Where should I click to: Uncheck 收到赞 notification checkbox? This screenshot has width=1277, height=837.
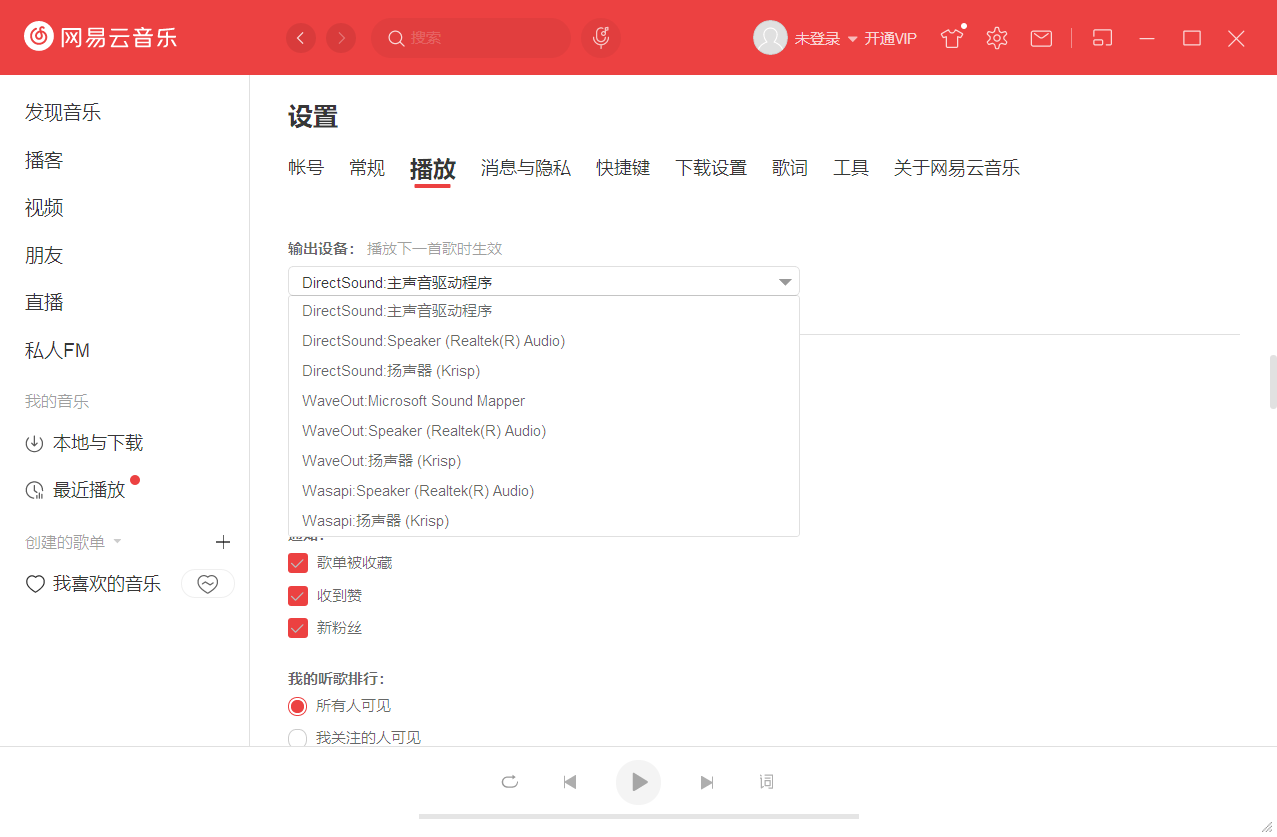(298, 596)
